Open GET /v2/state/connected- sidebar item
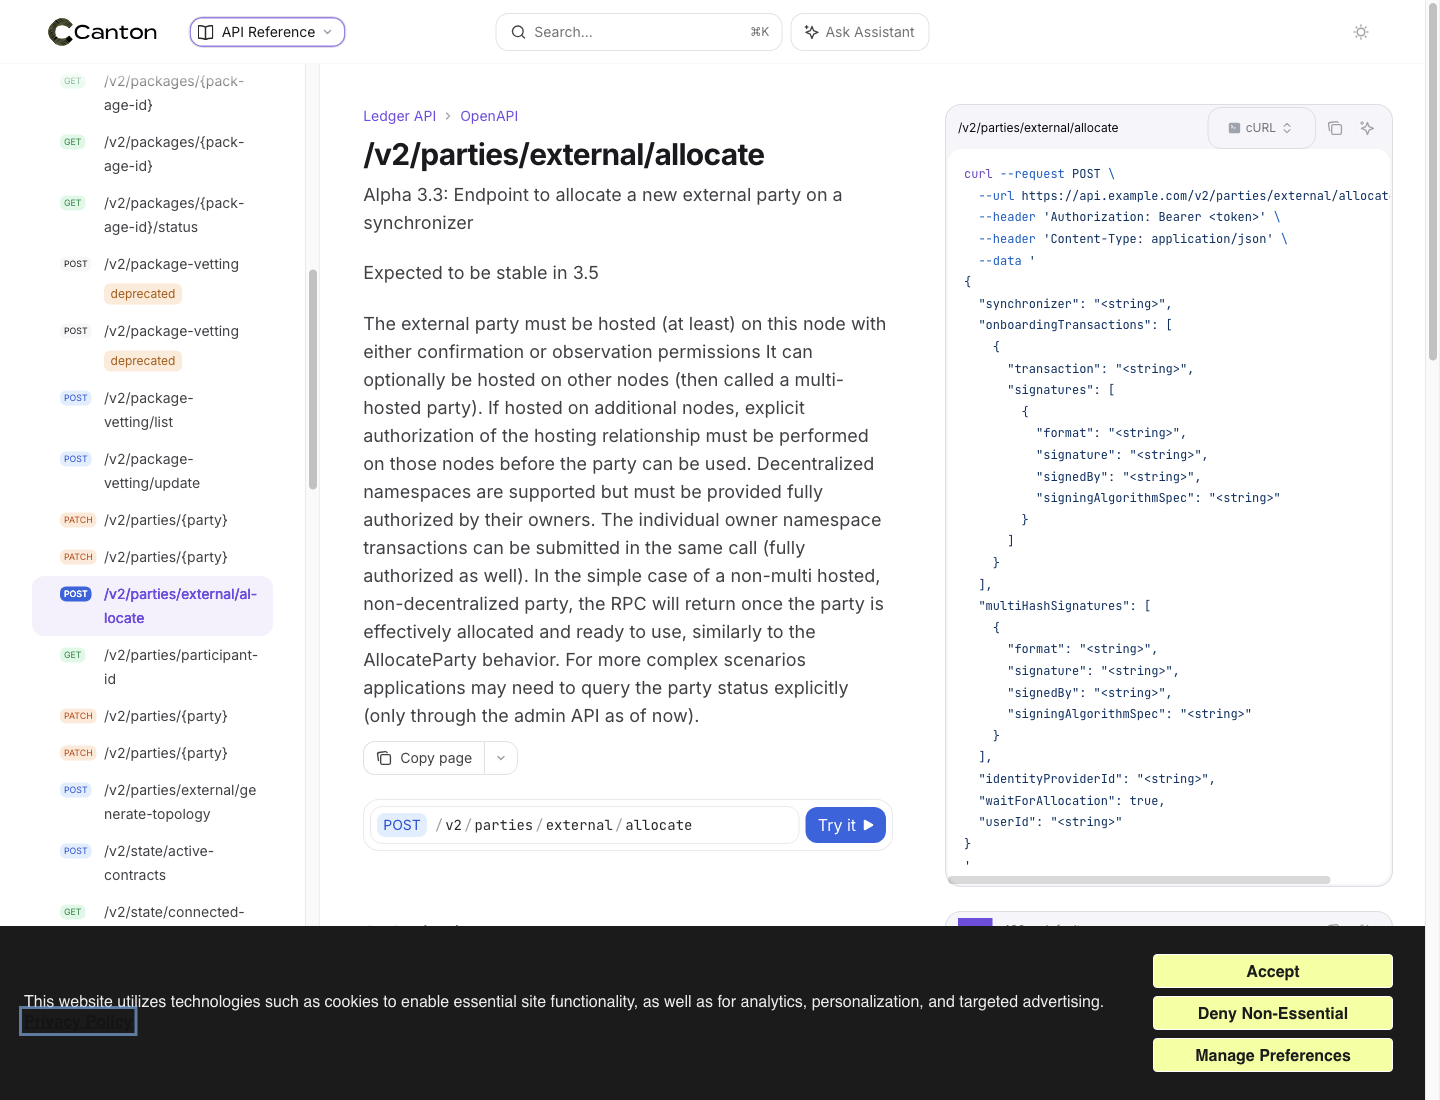Viewport: 1440px width, 1100px height. point(153,912)
